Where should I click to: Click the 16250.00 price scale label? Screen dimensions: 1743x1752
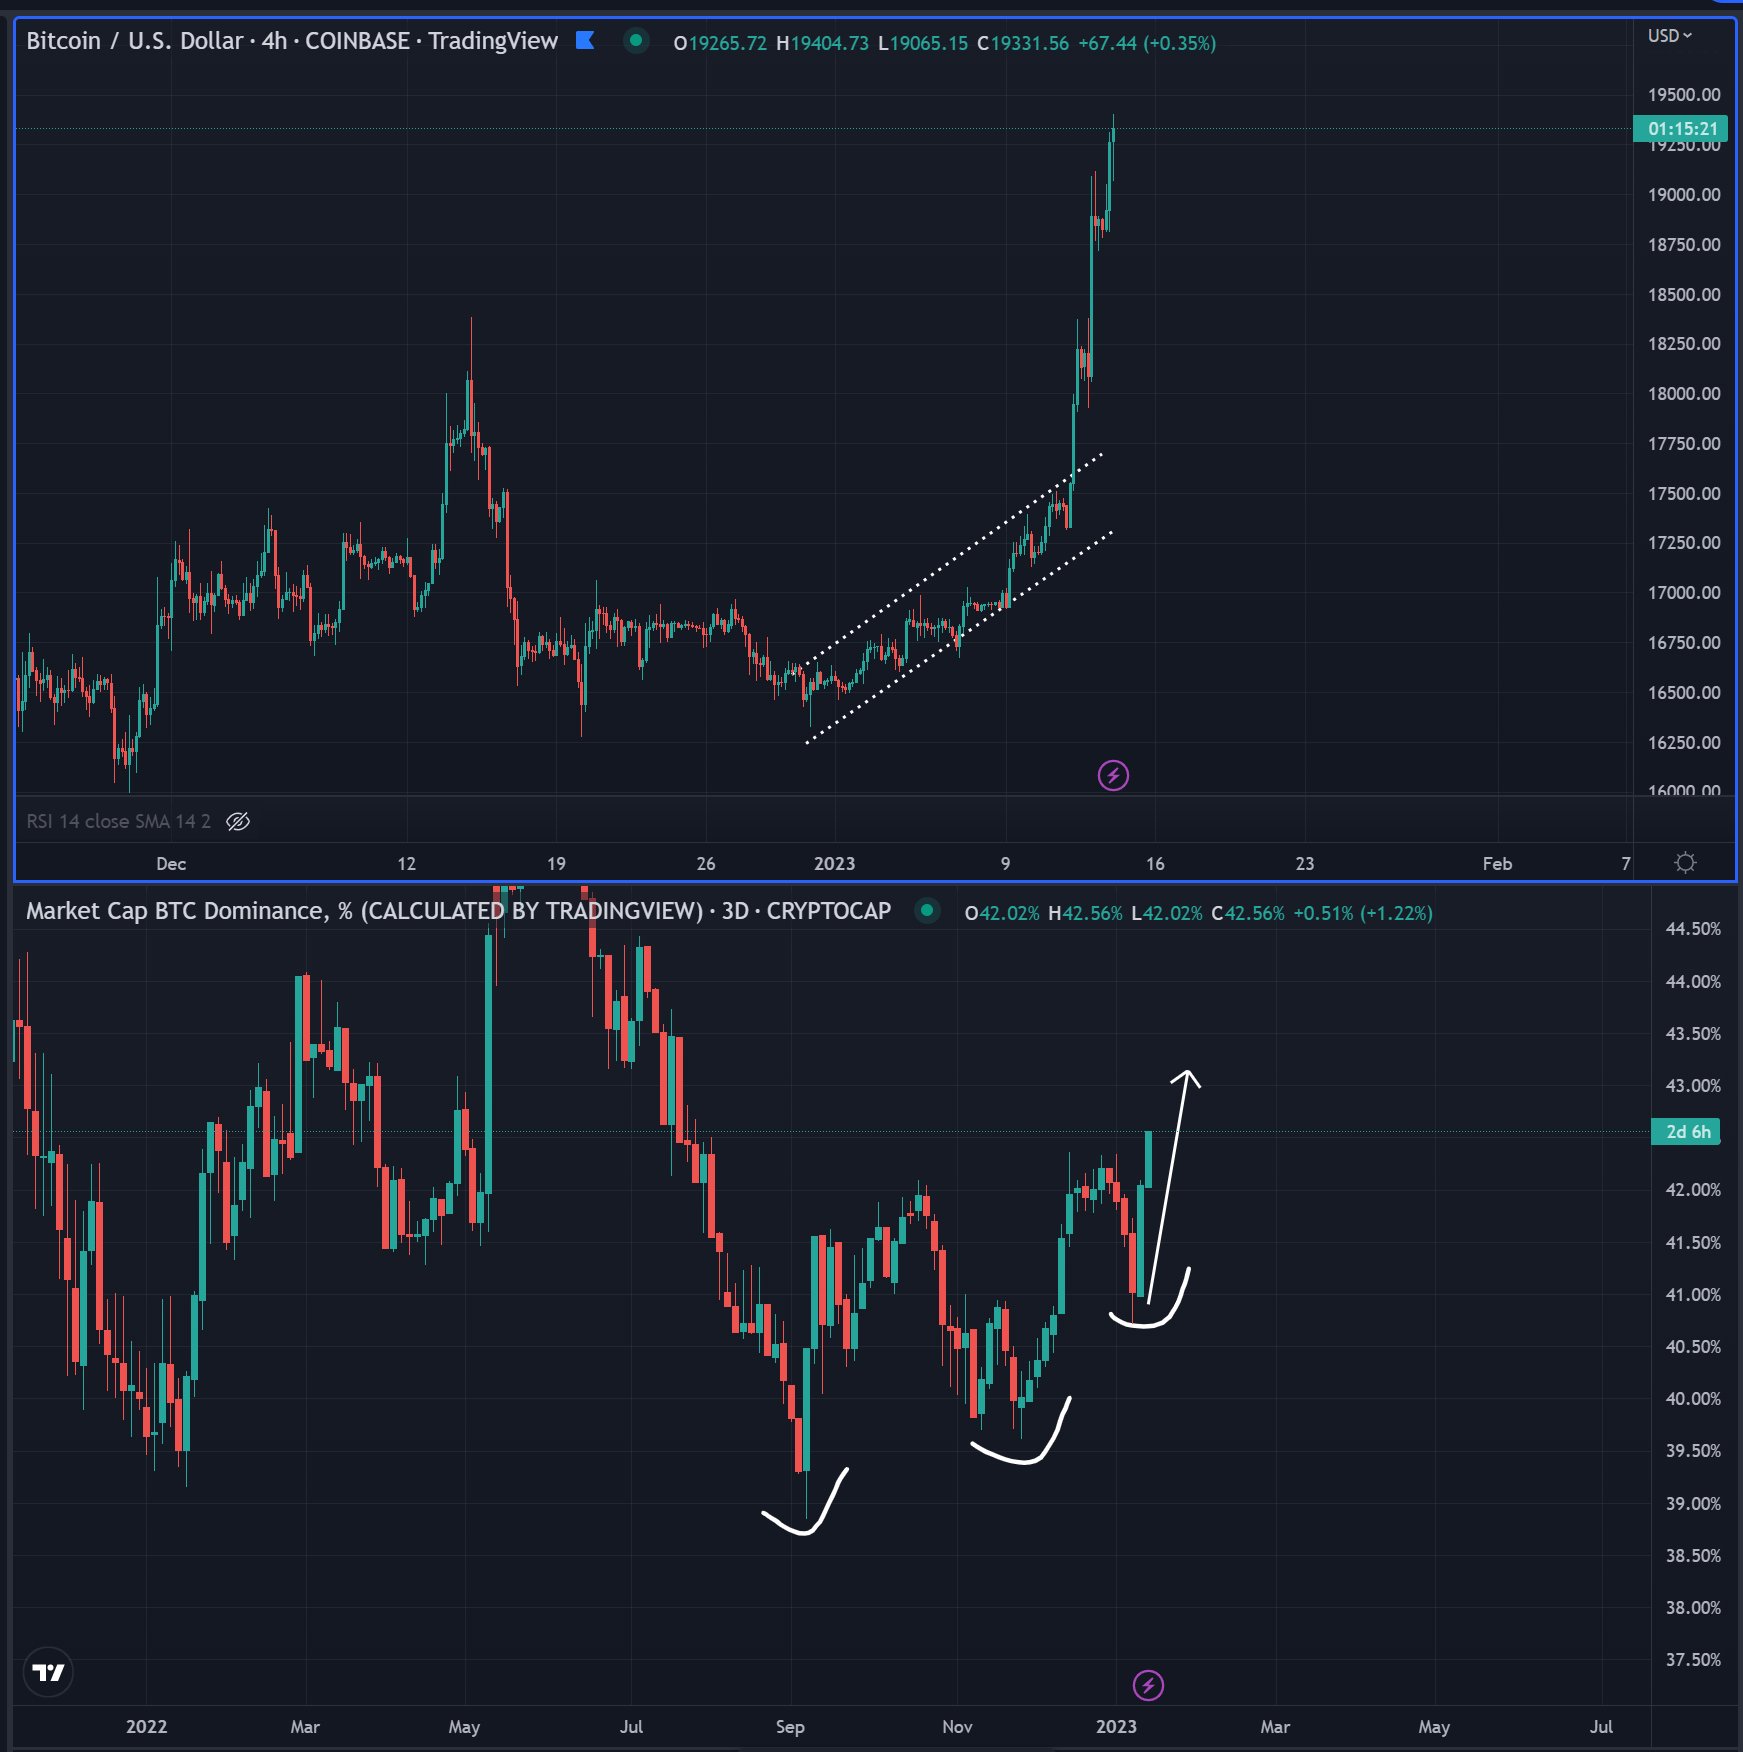point(1684,742)
